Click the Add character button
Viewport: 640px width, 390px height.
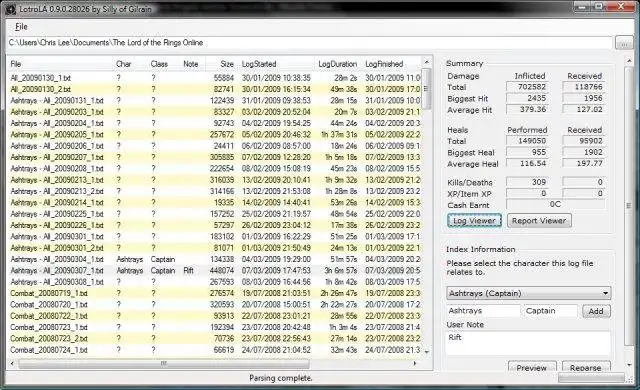coord(596,311)
